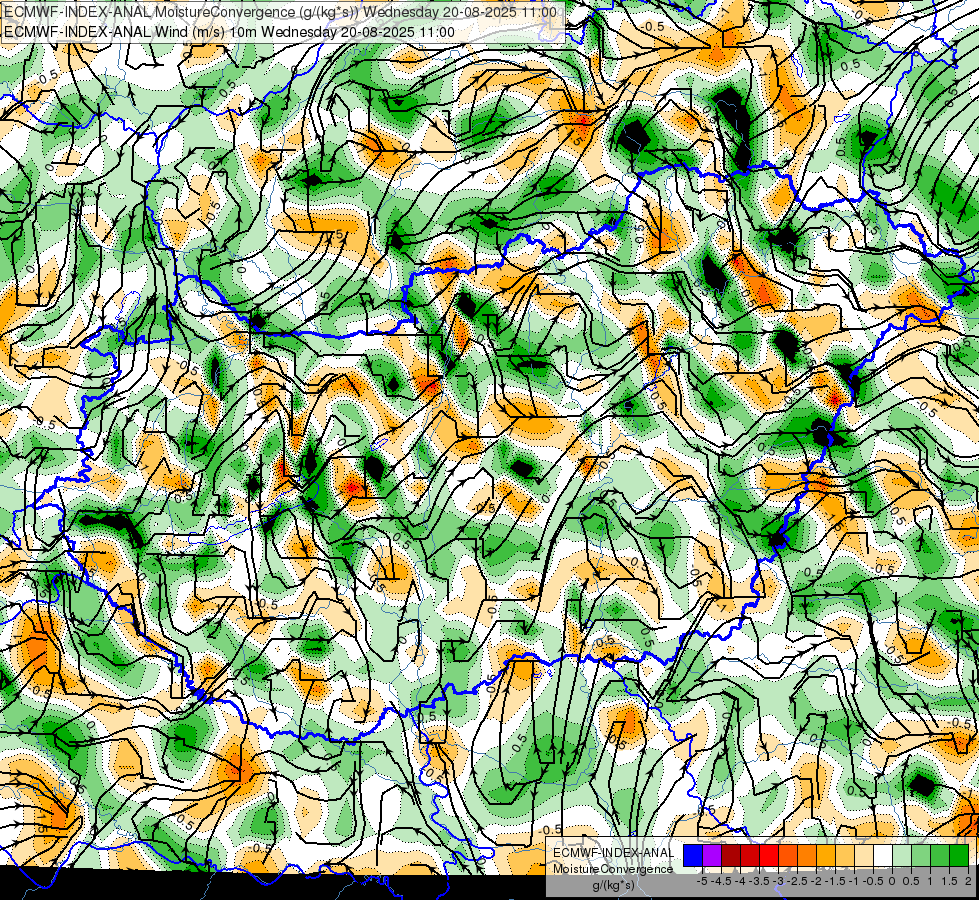Click the legend tick value 2
979x900 pixels.
tap(968, 881)
